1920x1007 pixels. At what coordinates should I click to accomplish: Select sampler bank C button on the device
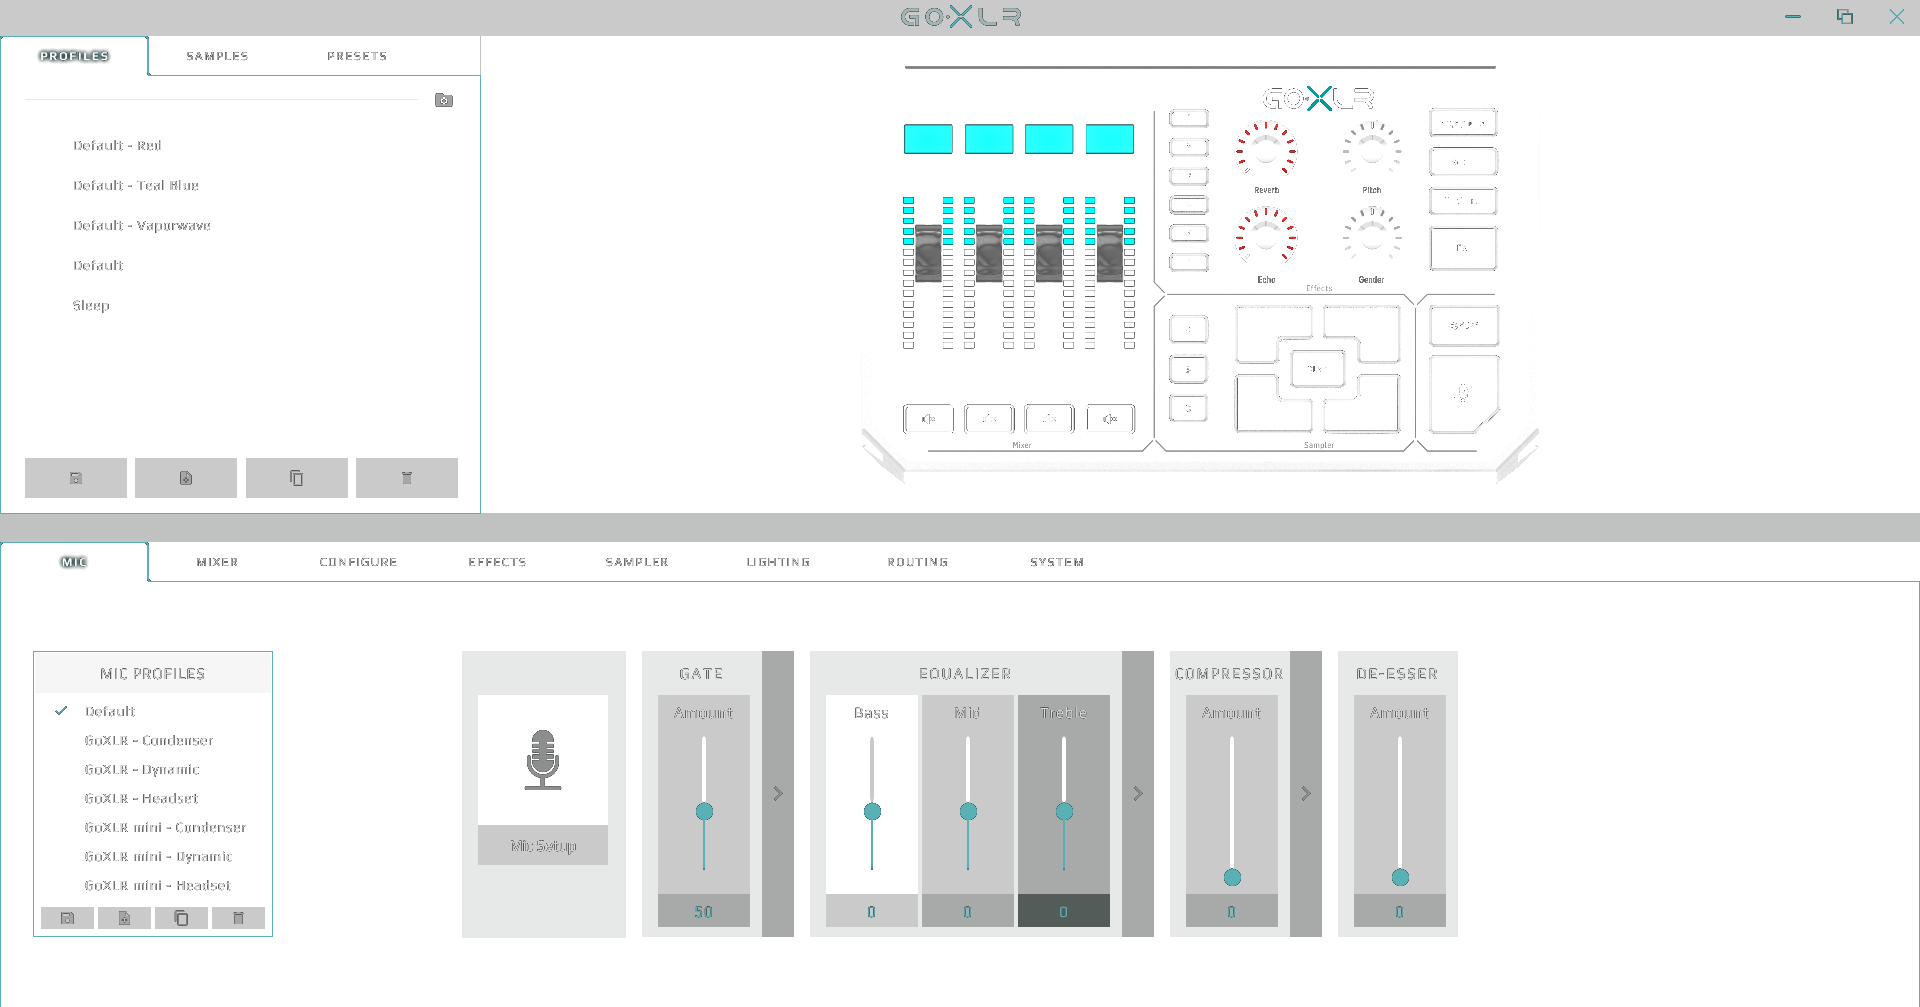pos(1188,408)
